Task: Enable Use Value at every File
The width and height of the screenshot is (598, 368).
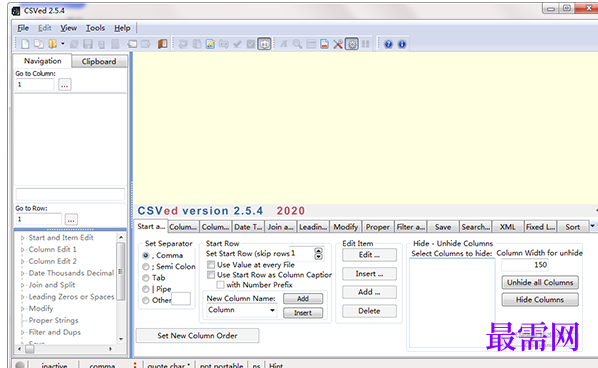Action: (x=211, y=265)
